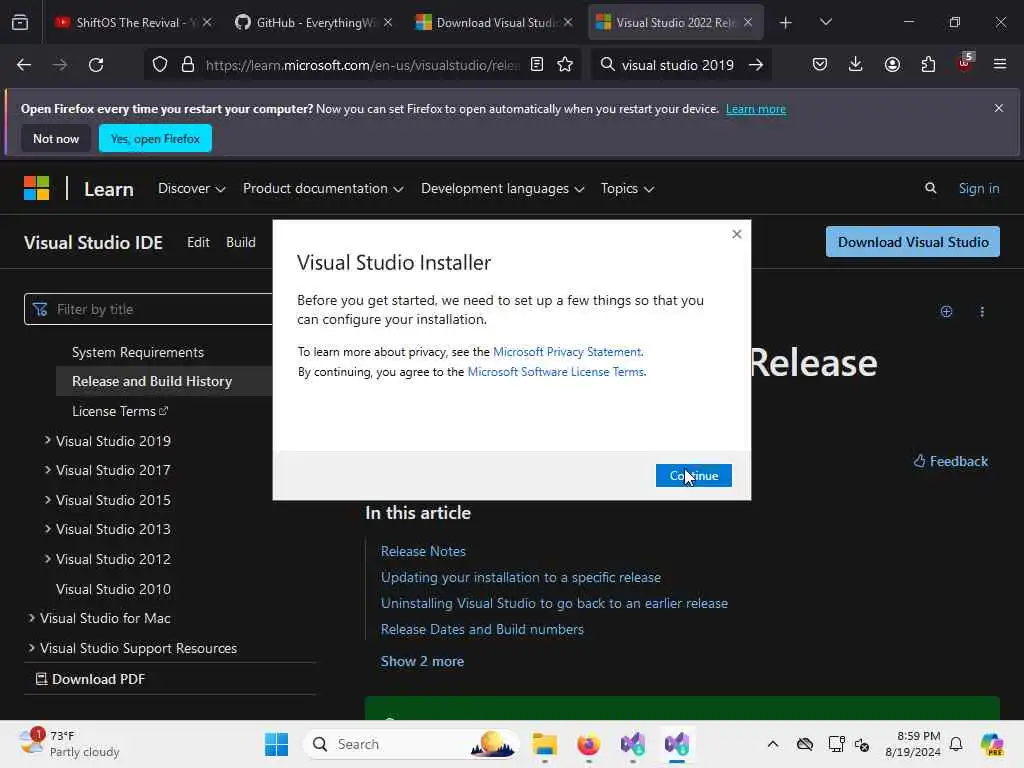Expand the Discover menu
This screenshot has width=1024, height=768.
click(191, 188)
